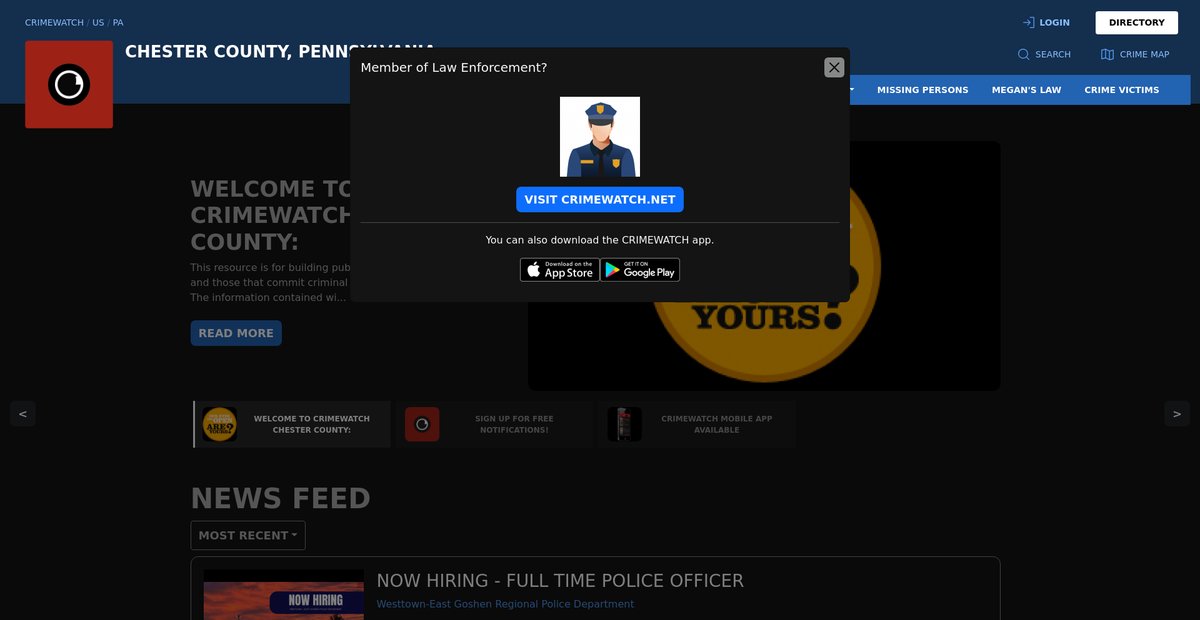Click the Now Hiring news thumbnail

pyautogui.click(x=284, y=595)
